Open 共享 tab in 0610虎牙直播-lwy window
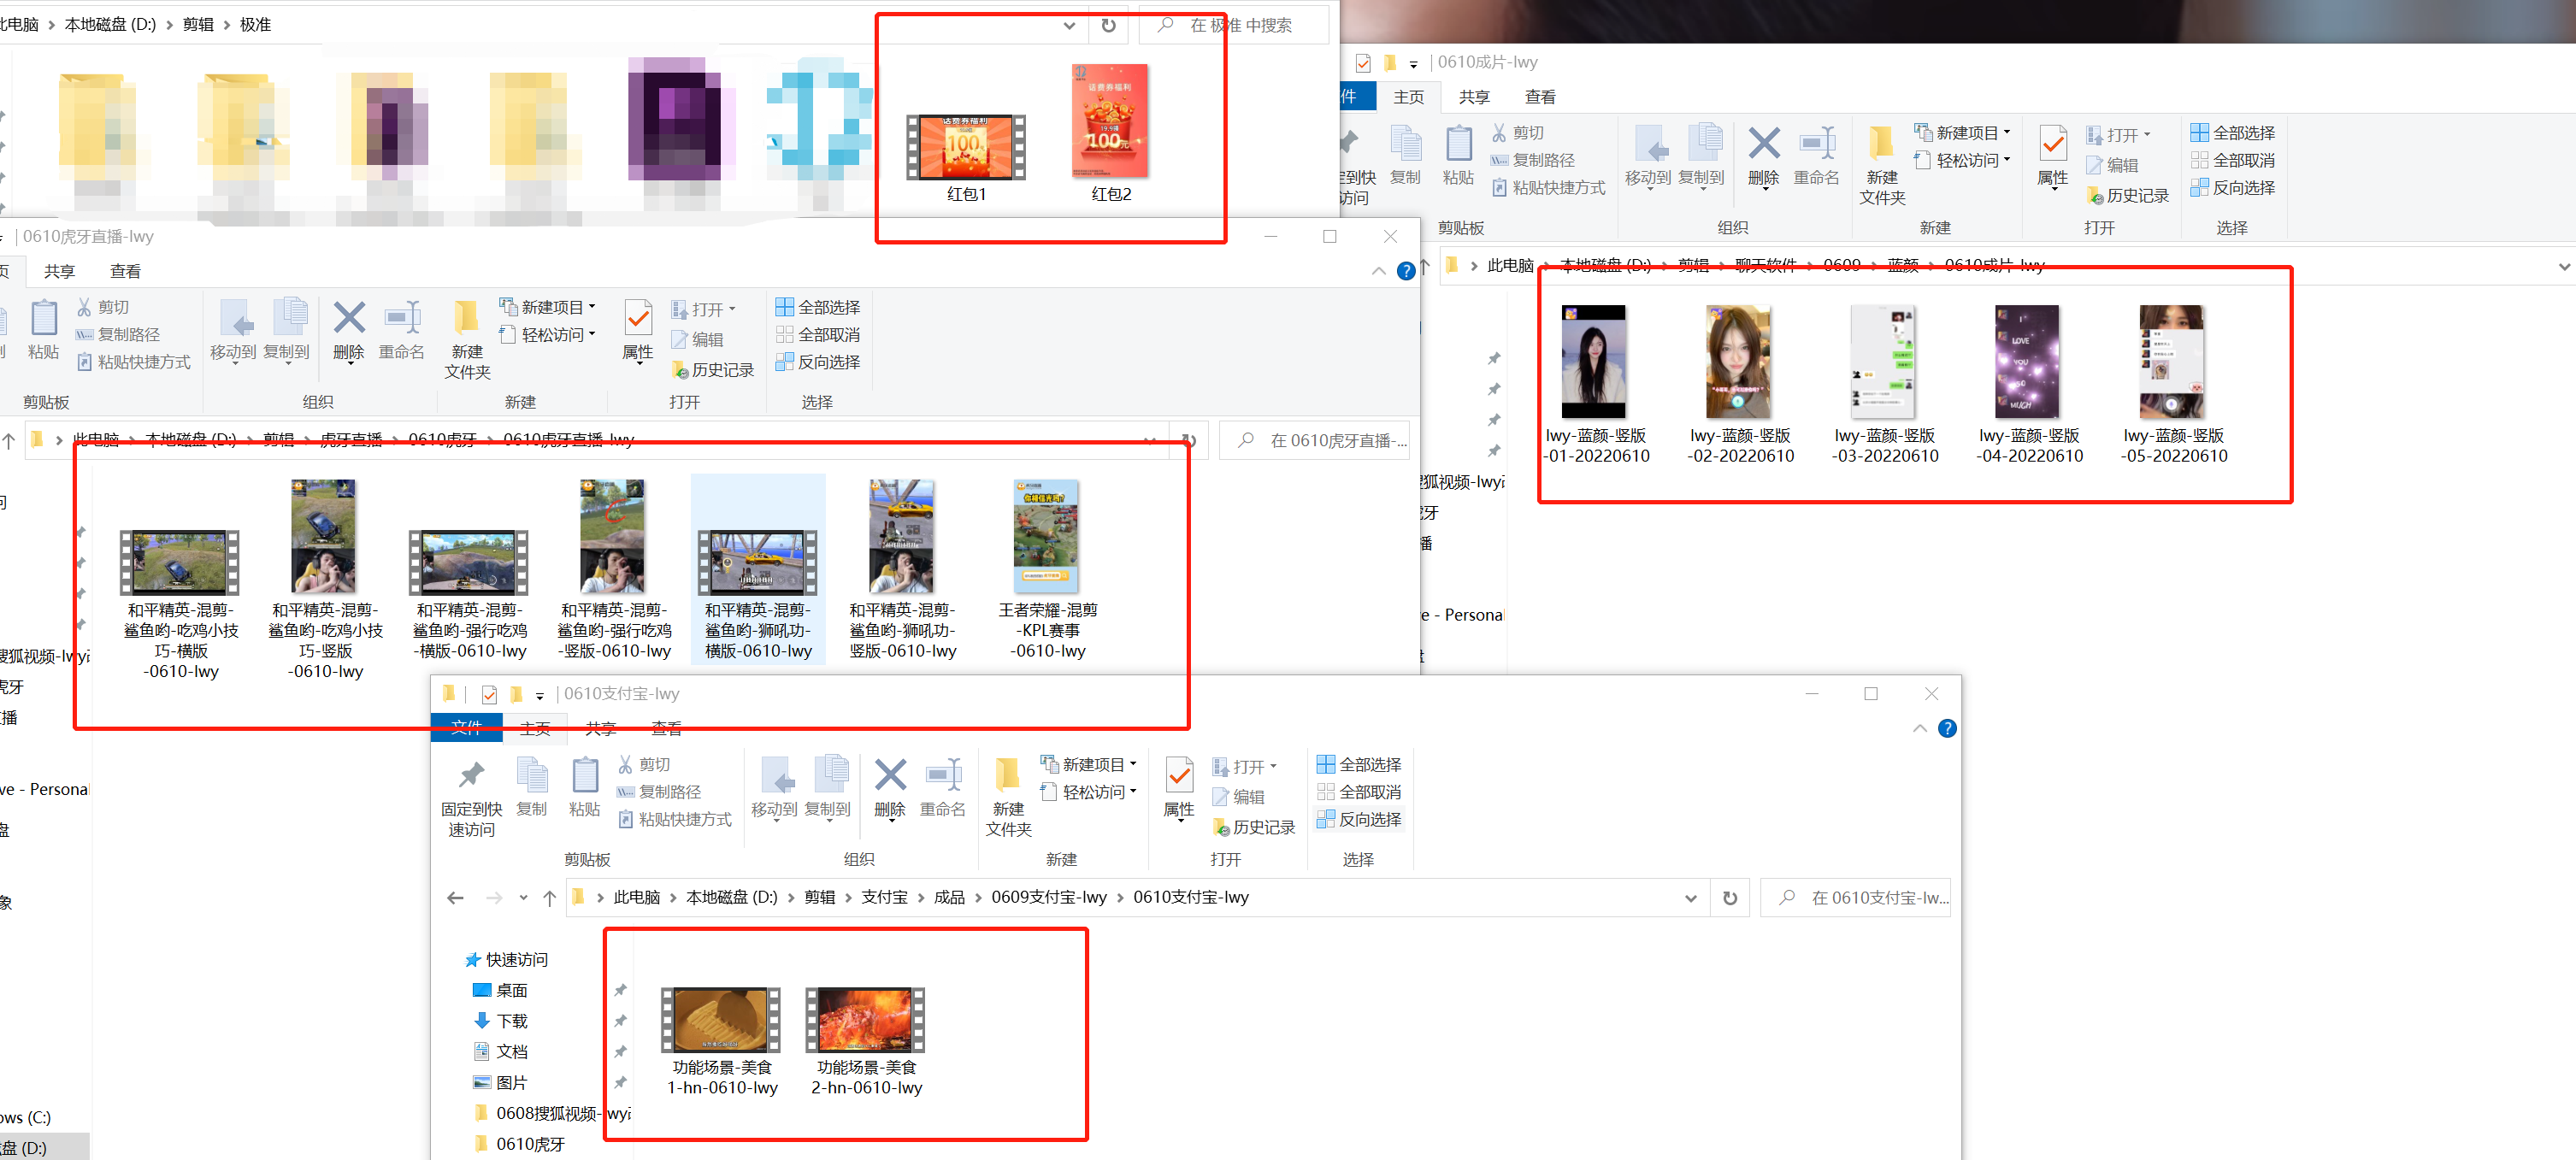Image resolution: width=2576 pixels, height=1160 pixels. (x=59, y=271)
